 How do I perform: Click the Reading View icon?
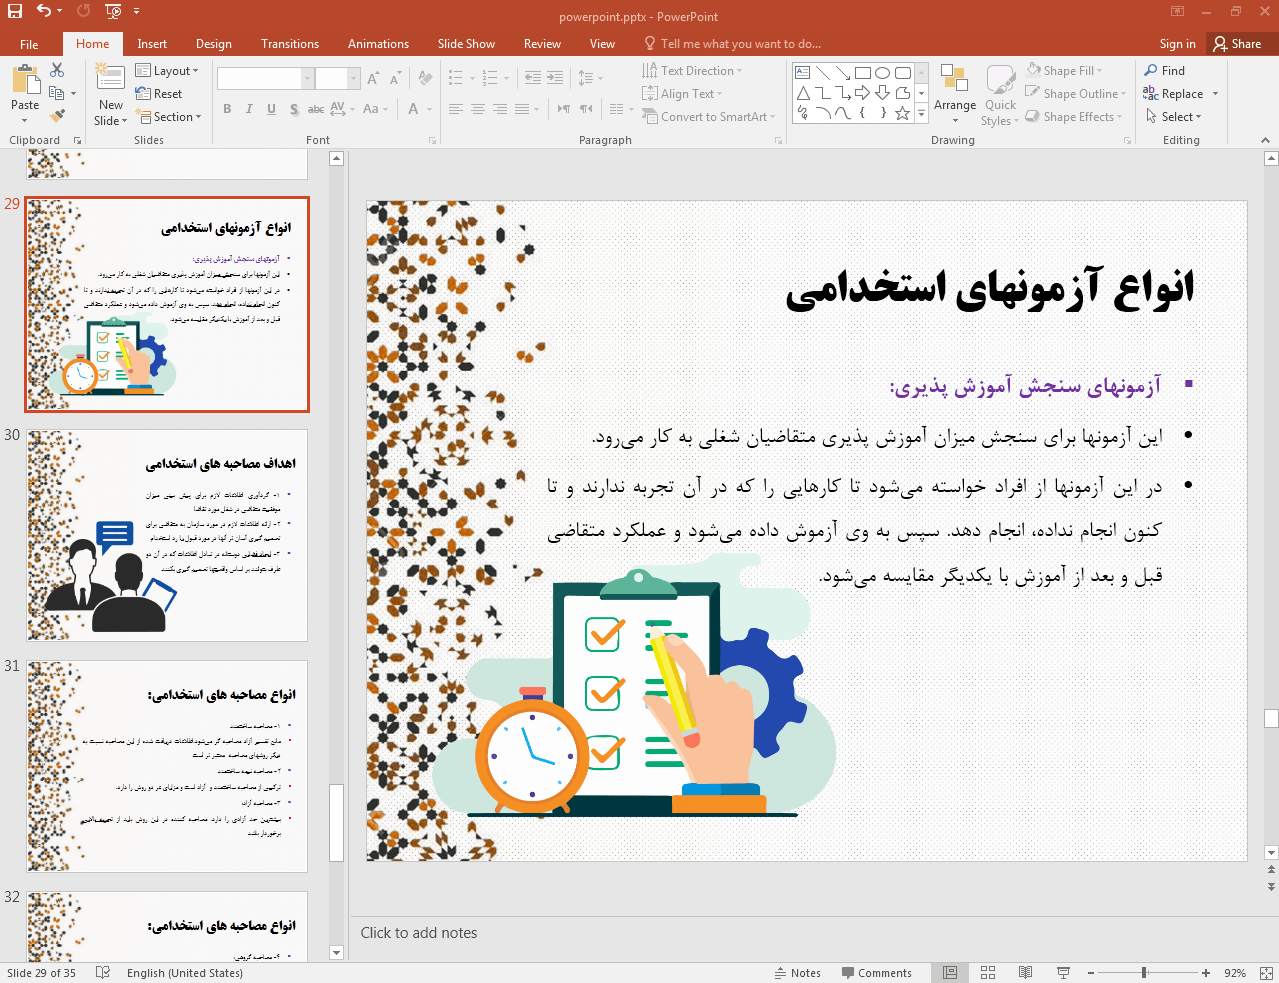coord(1025,972)
